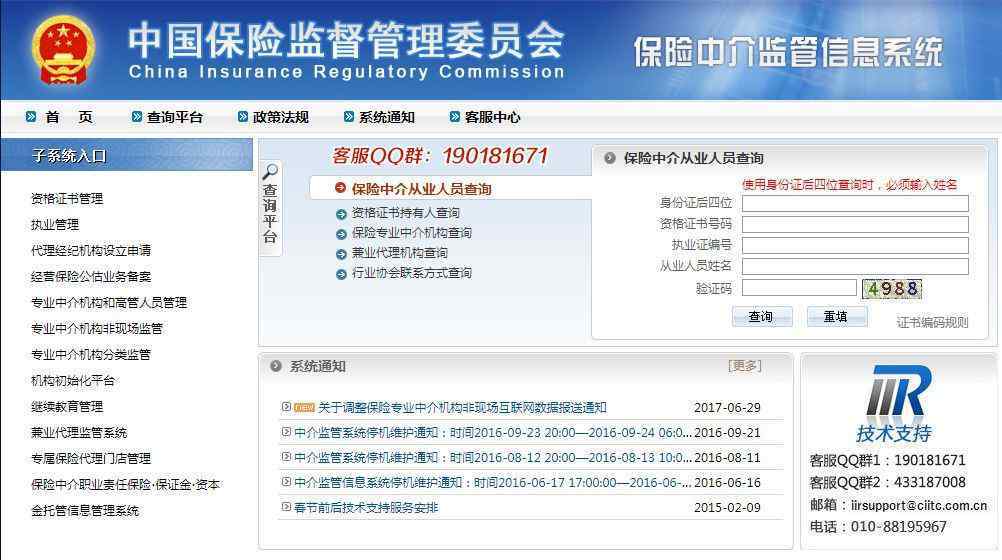Open 专业中介机构非现场监管 subsystem
1002x560 pixels.
tap(97, 329)
